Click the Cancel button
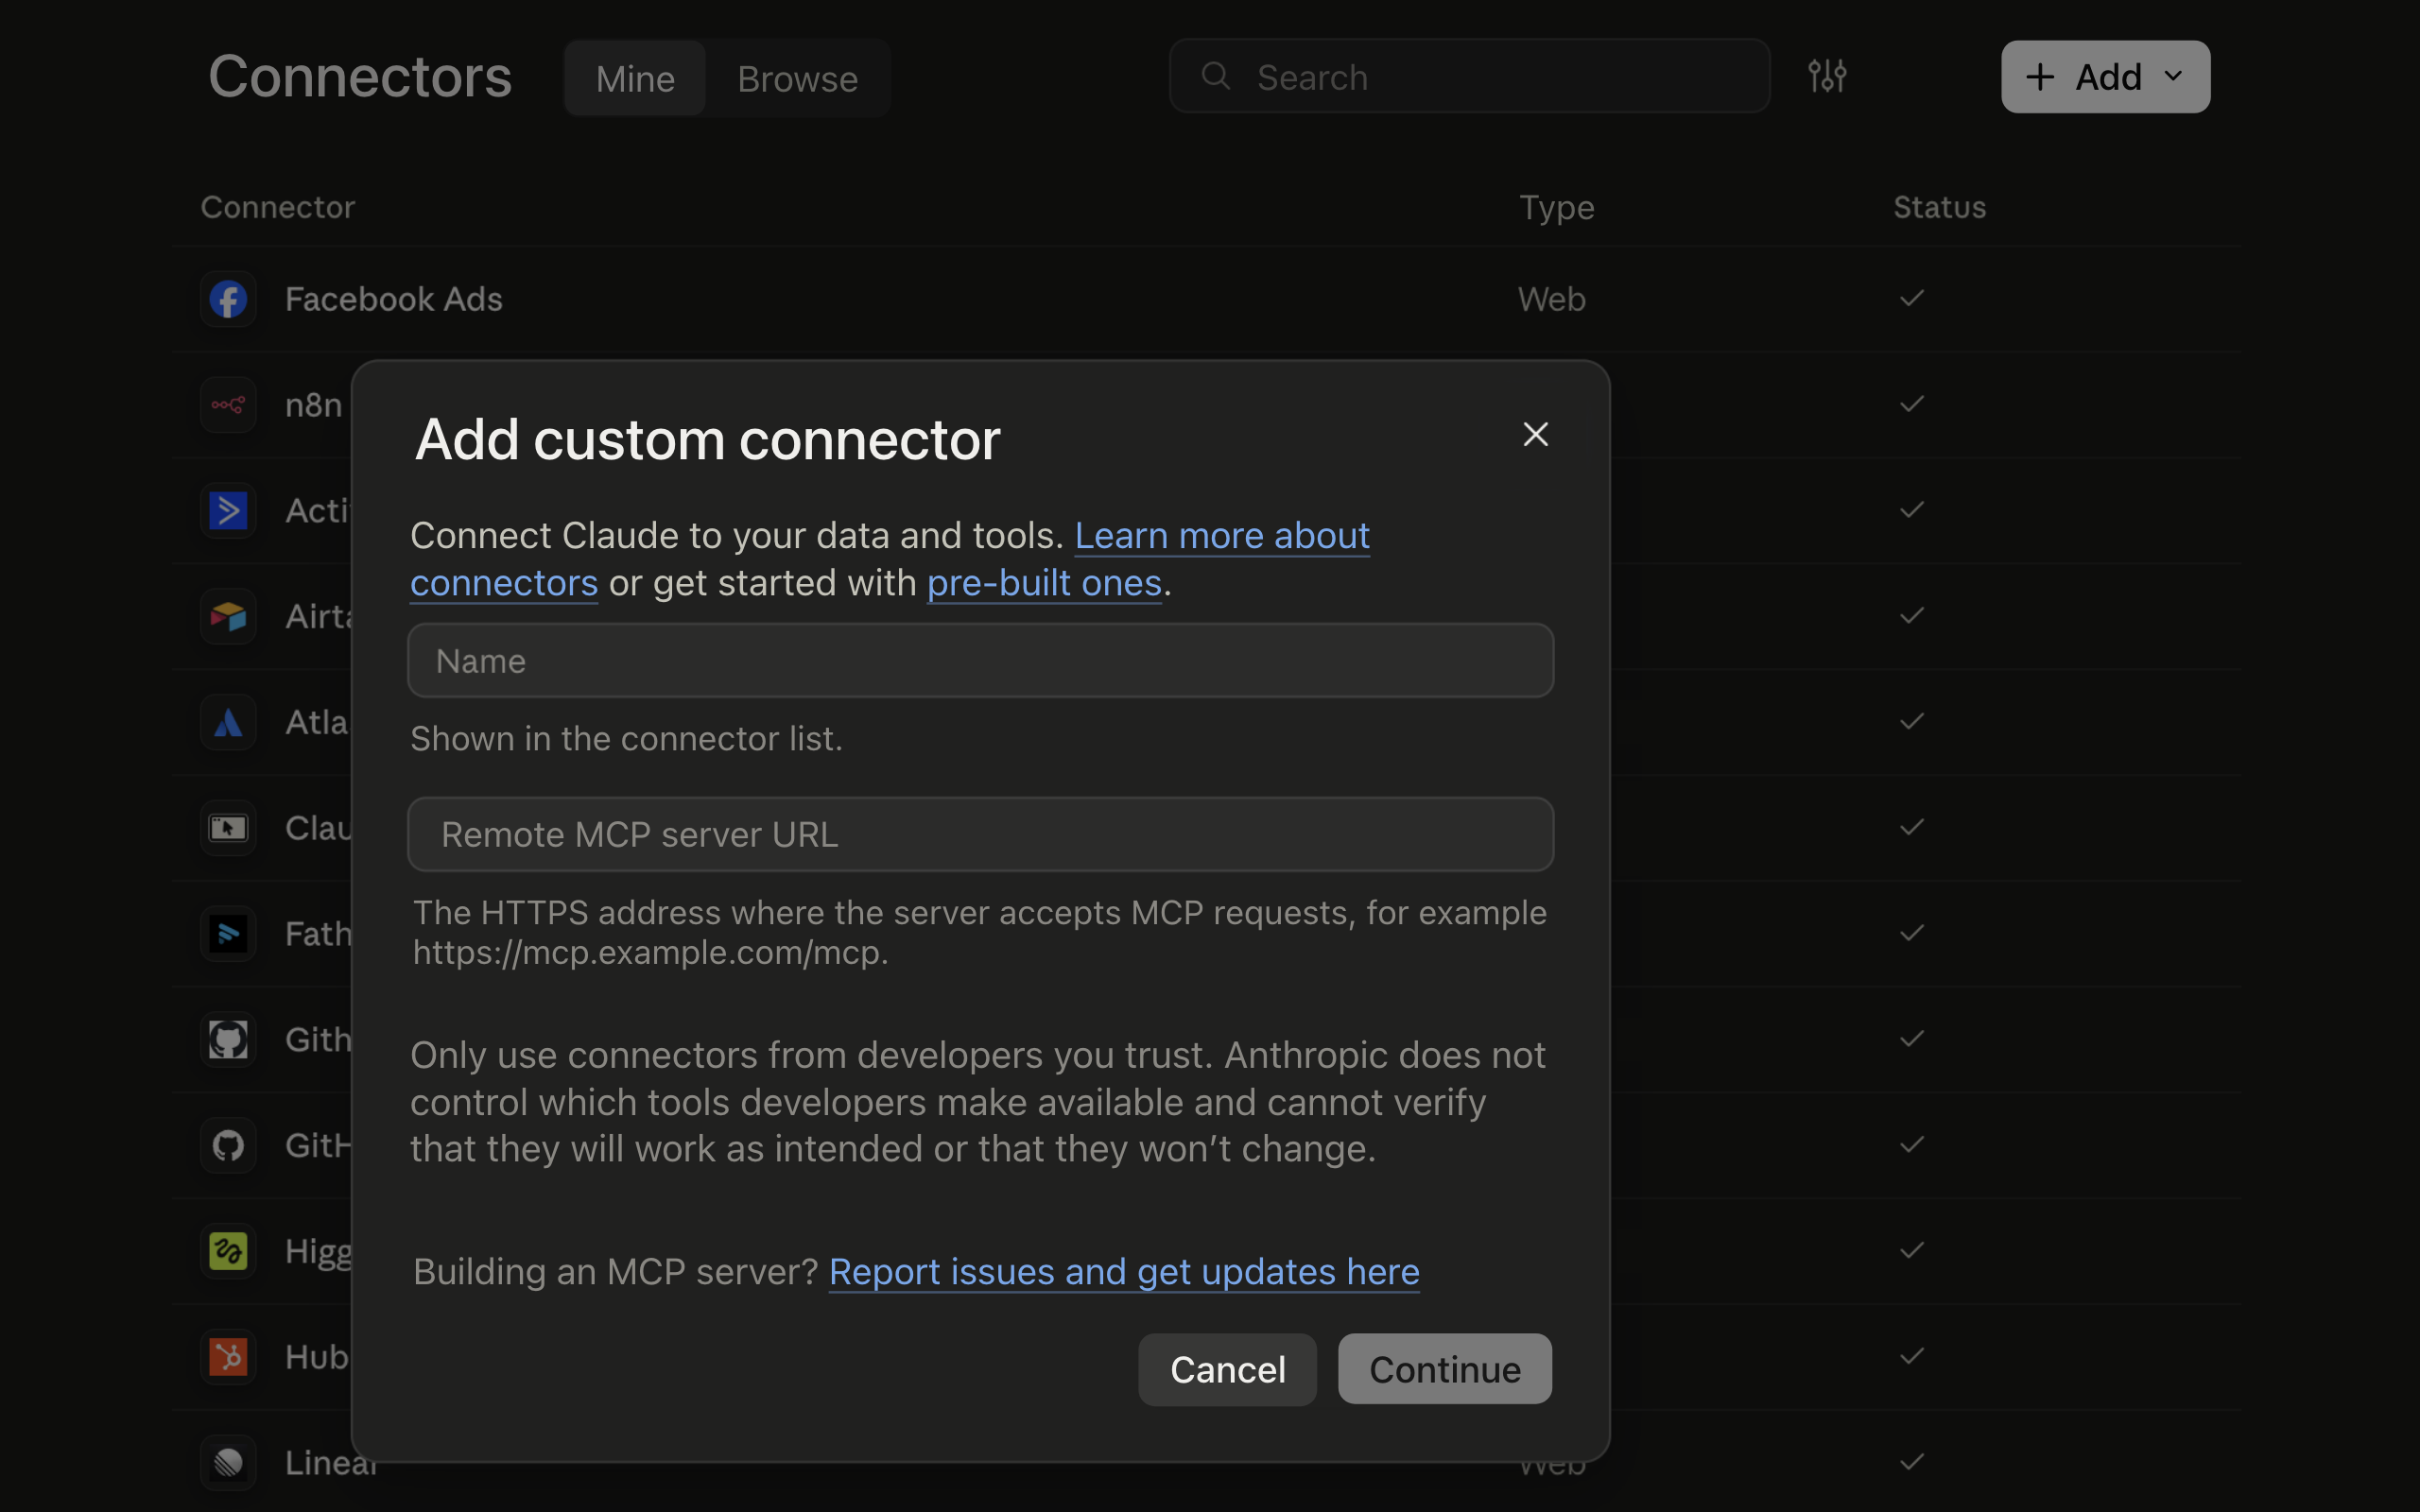This screenshot has width=2420, height=1512. (x=1227, y=1369)
